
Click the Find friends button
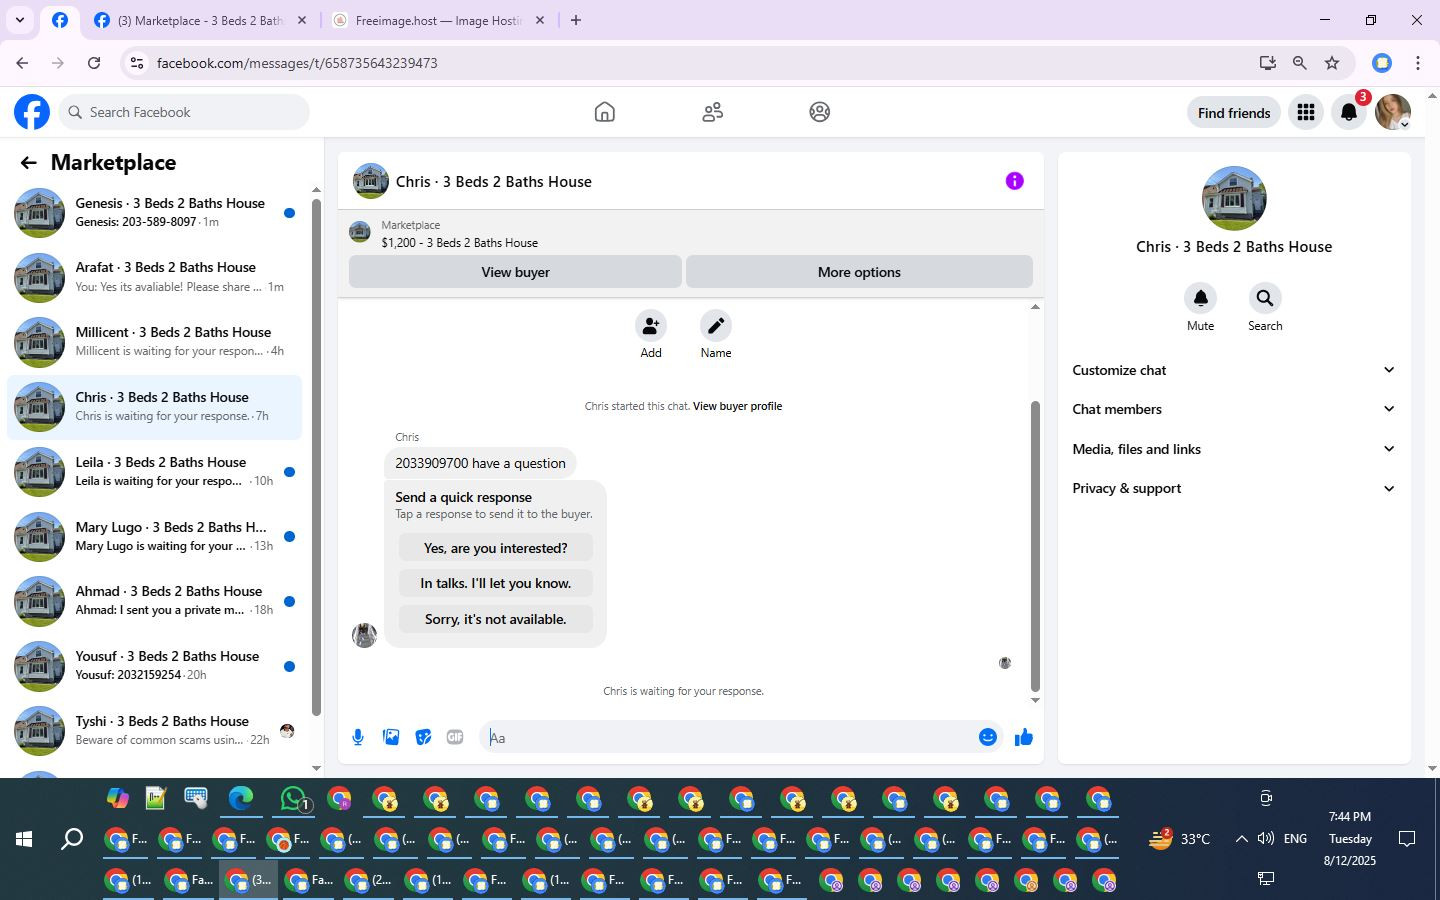coord(1234,112)
